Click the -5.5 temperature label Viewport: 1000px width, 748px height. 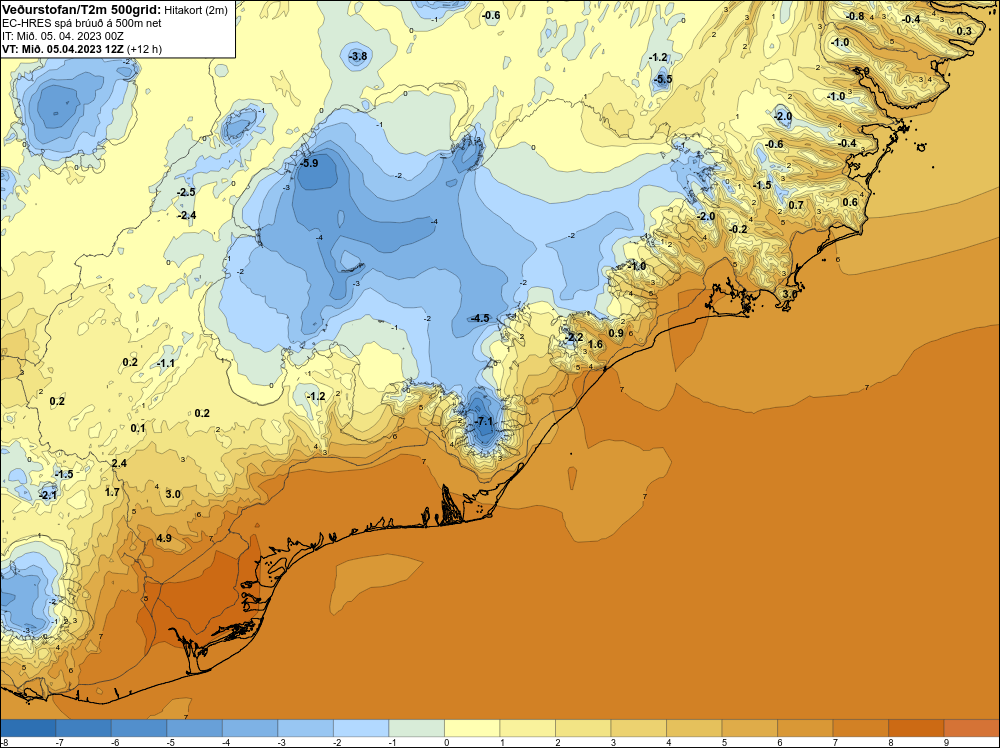pyautogui.click(x=663, y=79)
